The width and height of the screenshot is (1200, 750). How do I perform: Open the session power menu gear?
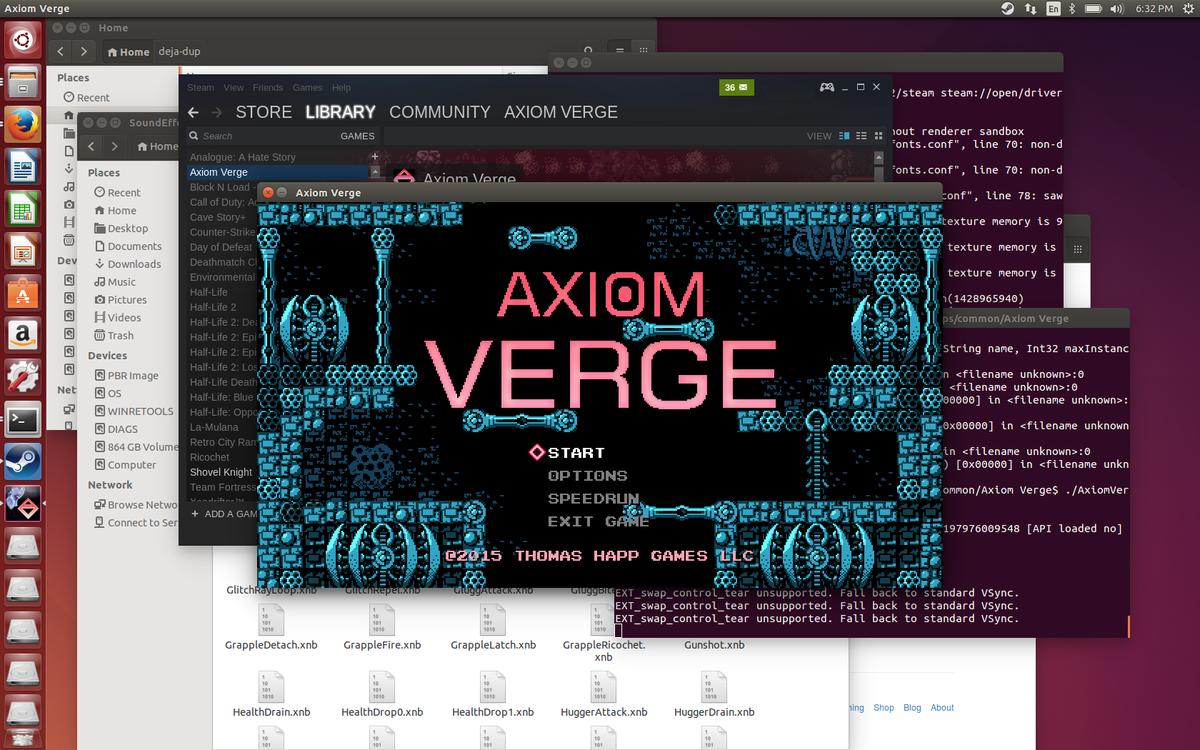[x=1187, y=8]
